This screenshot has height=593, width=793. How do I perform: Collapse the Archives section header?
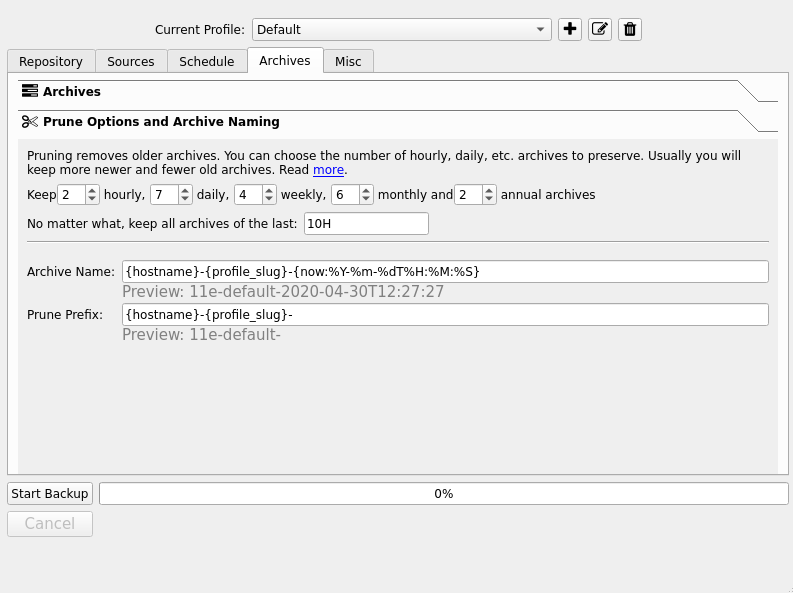(x=72, y=92)
